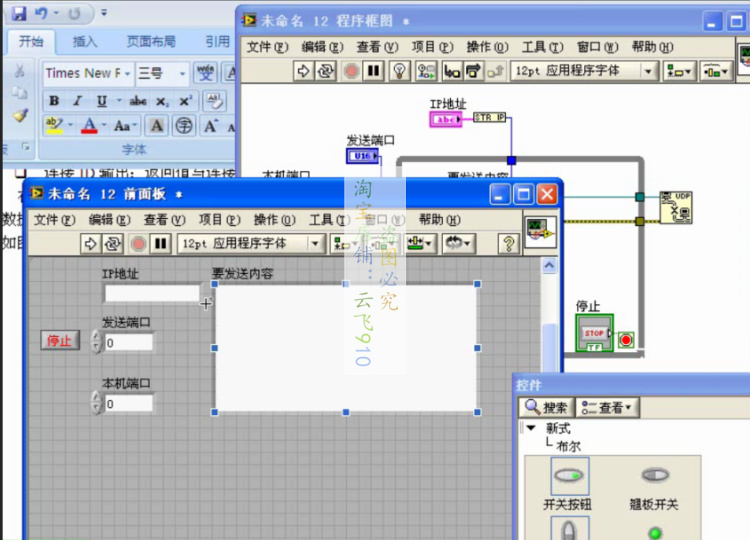Click Abort Execution button in front panel toolbar
750x540 pixels.
(x=139, y=244)
